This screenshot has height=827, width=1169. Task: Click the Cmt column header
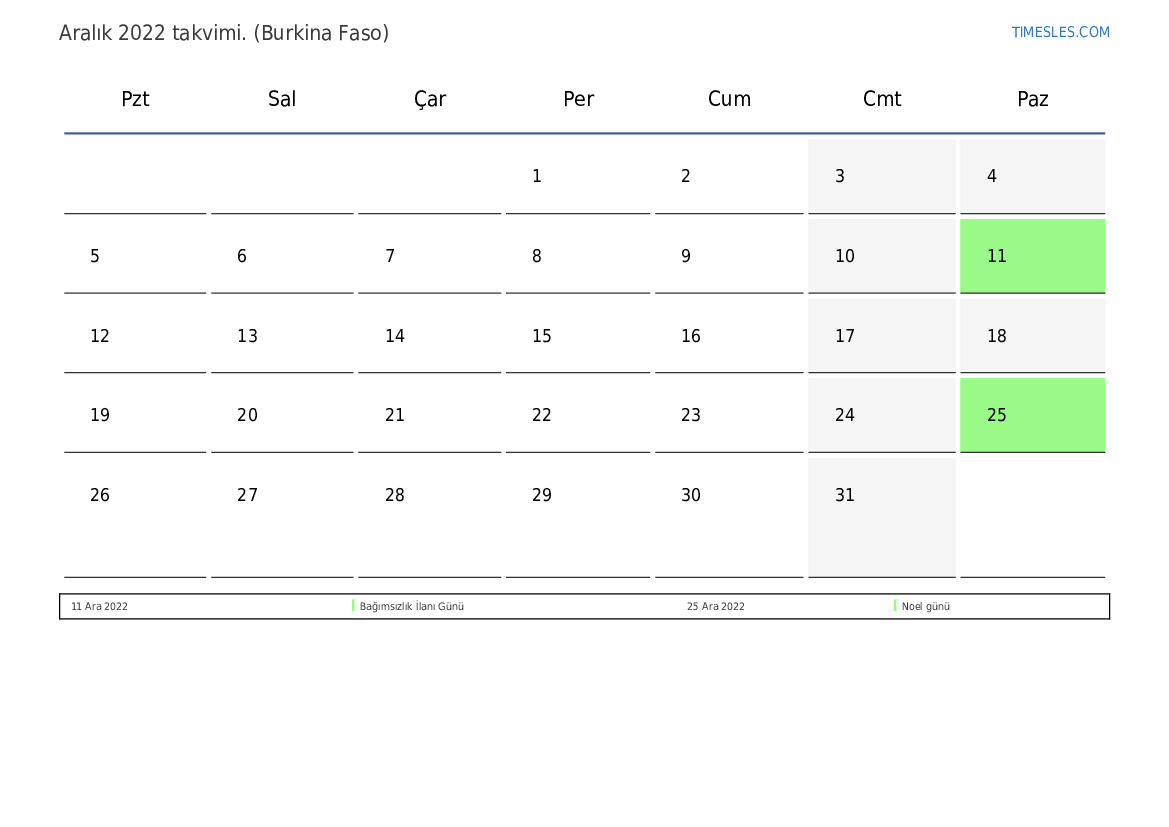(882, 99)
